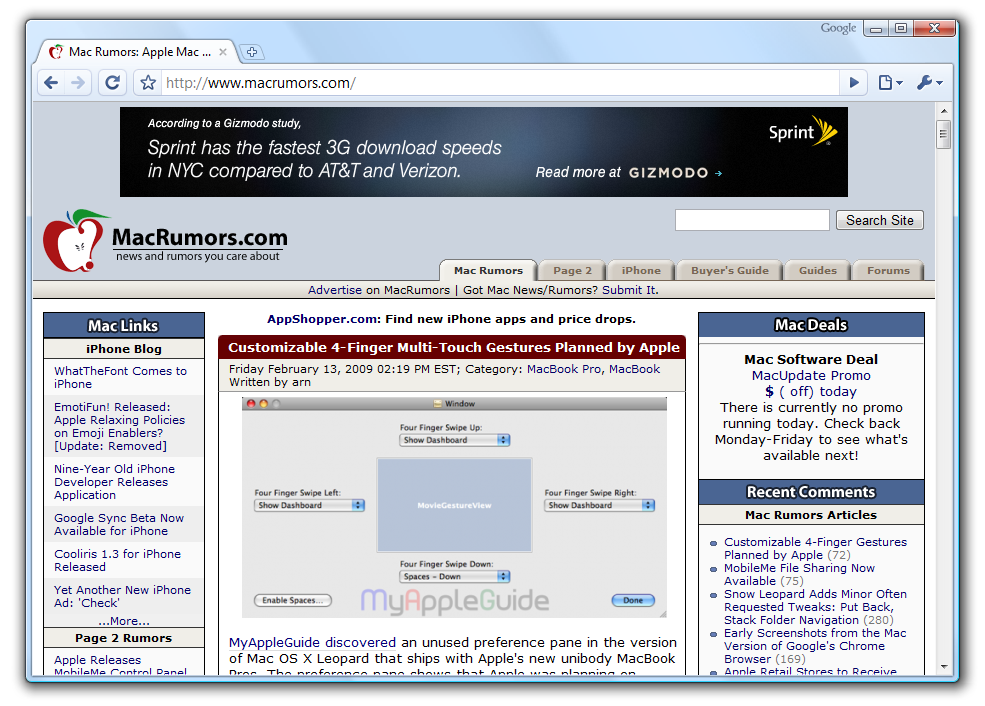The image size is (985, 706).
Task: Click the vertical page scrollbar
Action: (x=942, y=133)
